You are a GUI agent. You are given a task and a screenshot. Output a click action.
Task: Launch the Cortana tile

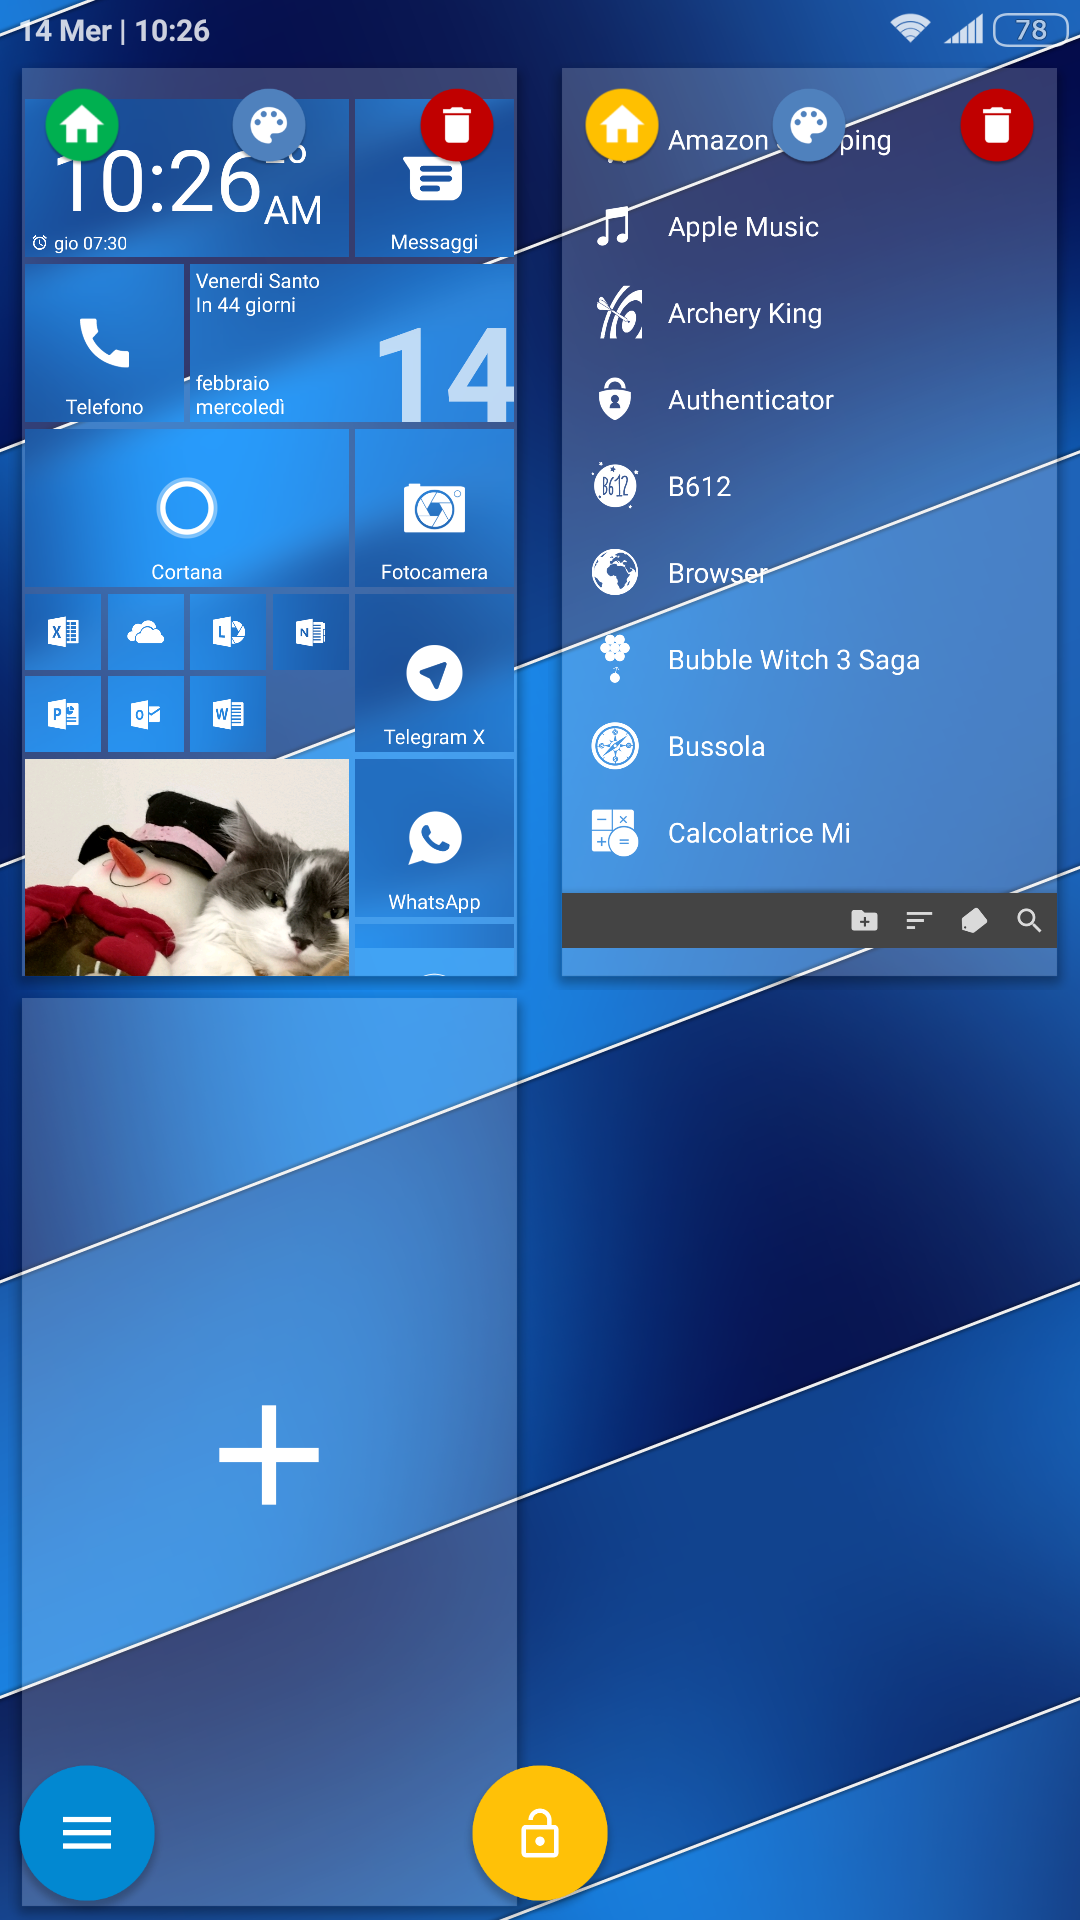tap(187, 508)
